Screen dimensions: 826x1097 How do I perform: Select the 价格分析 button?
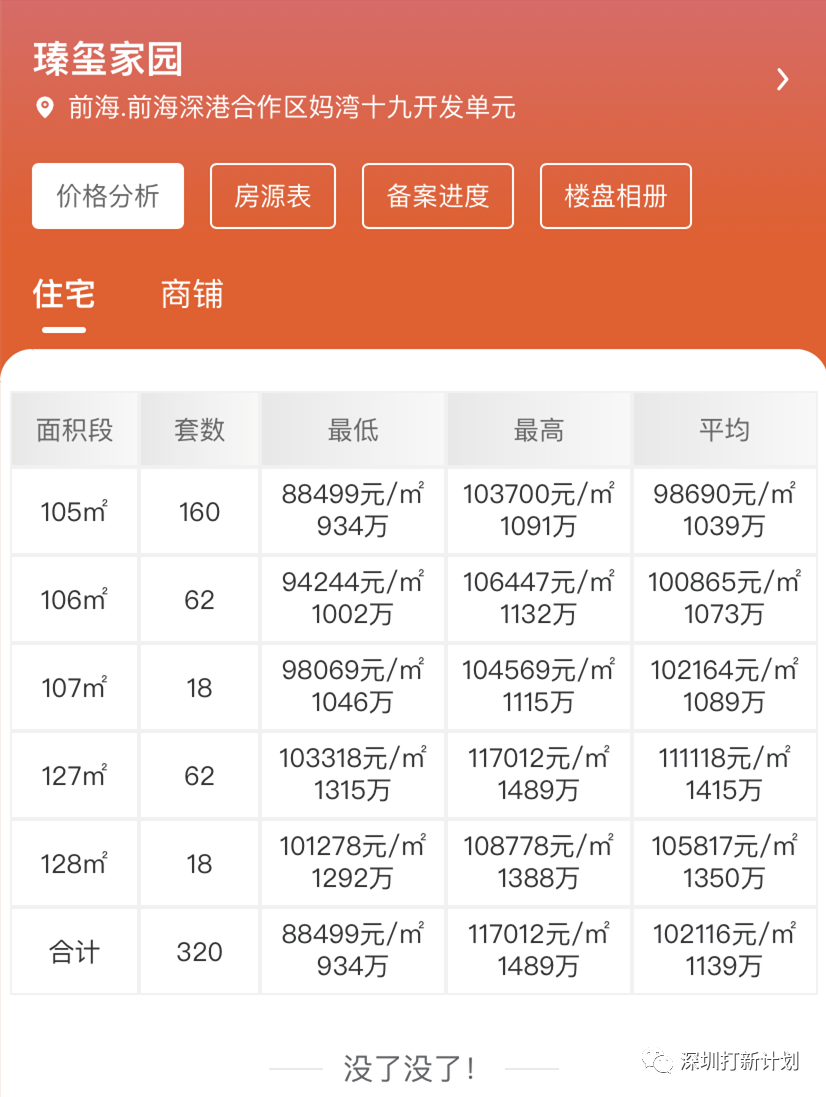108,196
